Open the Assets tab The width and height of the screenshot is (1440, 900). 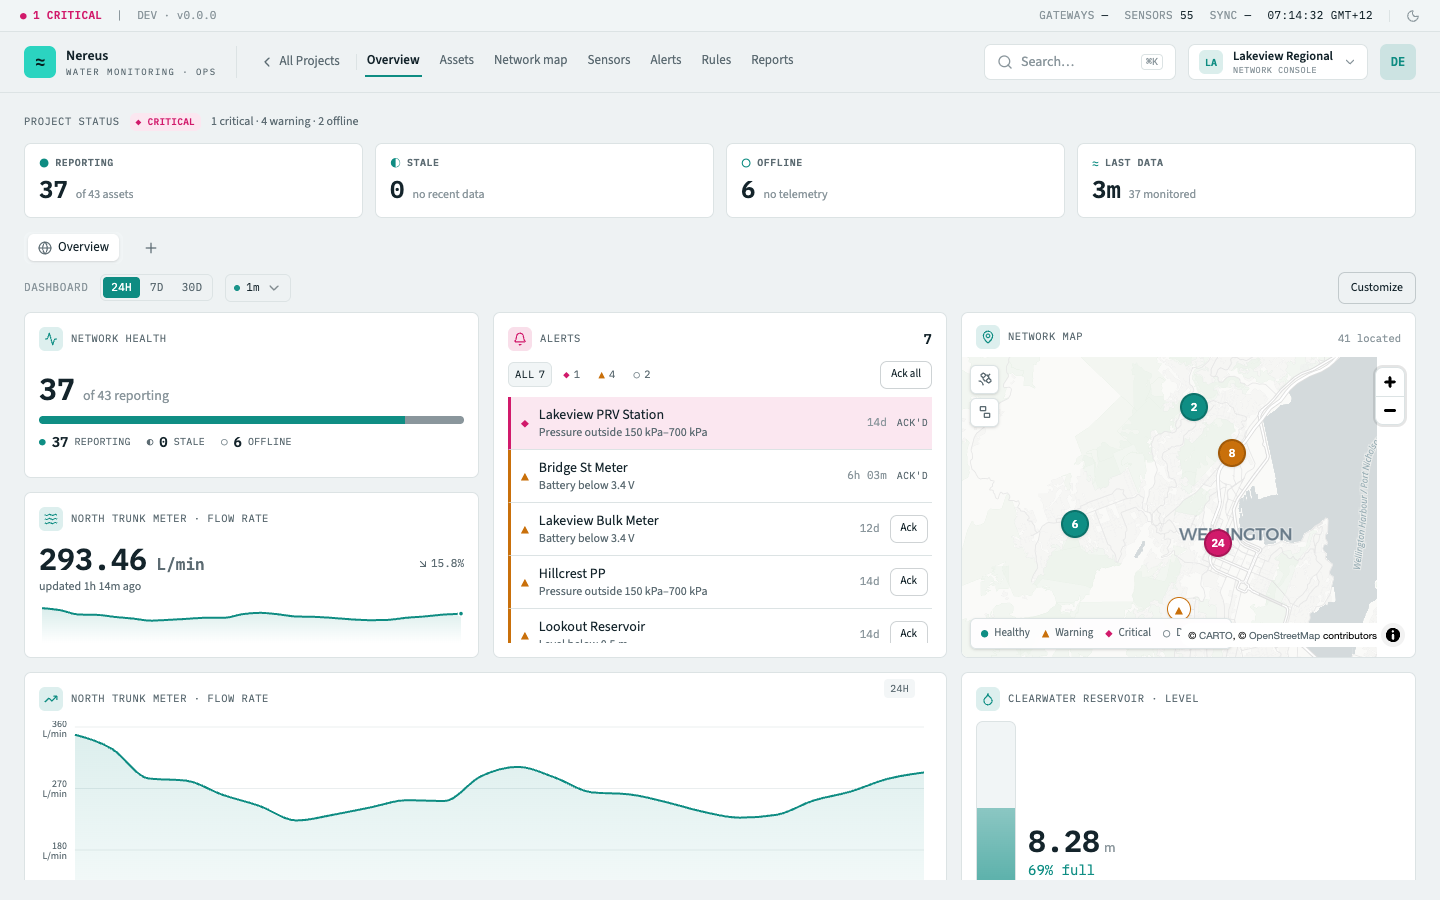tap(457, 60)
